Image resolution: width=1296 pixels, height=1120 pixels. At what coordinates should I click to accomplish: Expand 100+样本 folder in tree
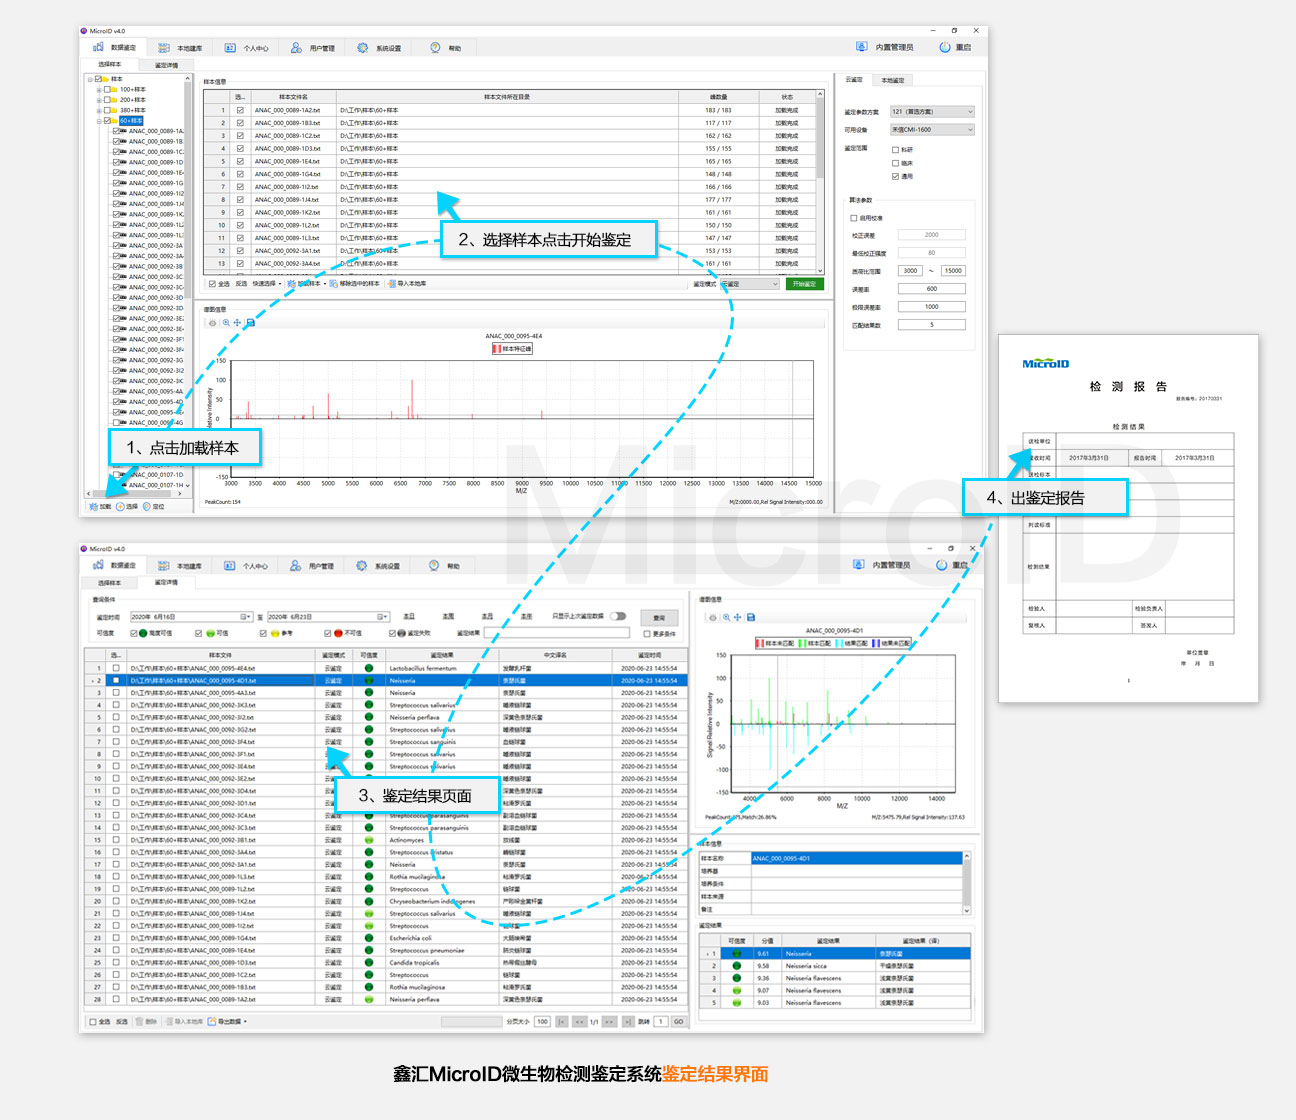[x=99, y=89]
